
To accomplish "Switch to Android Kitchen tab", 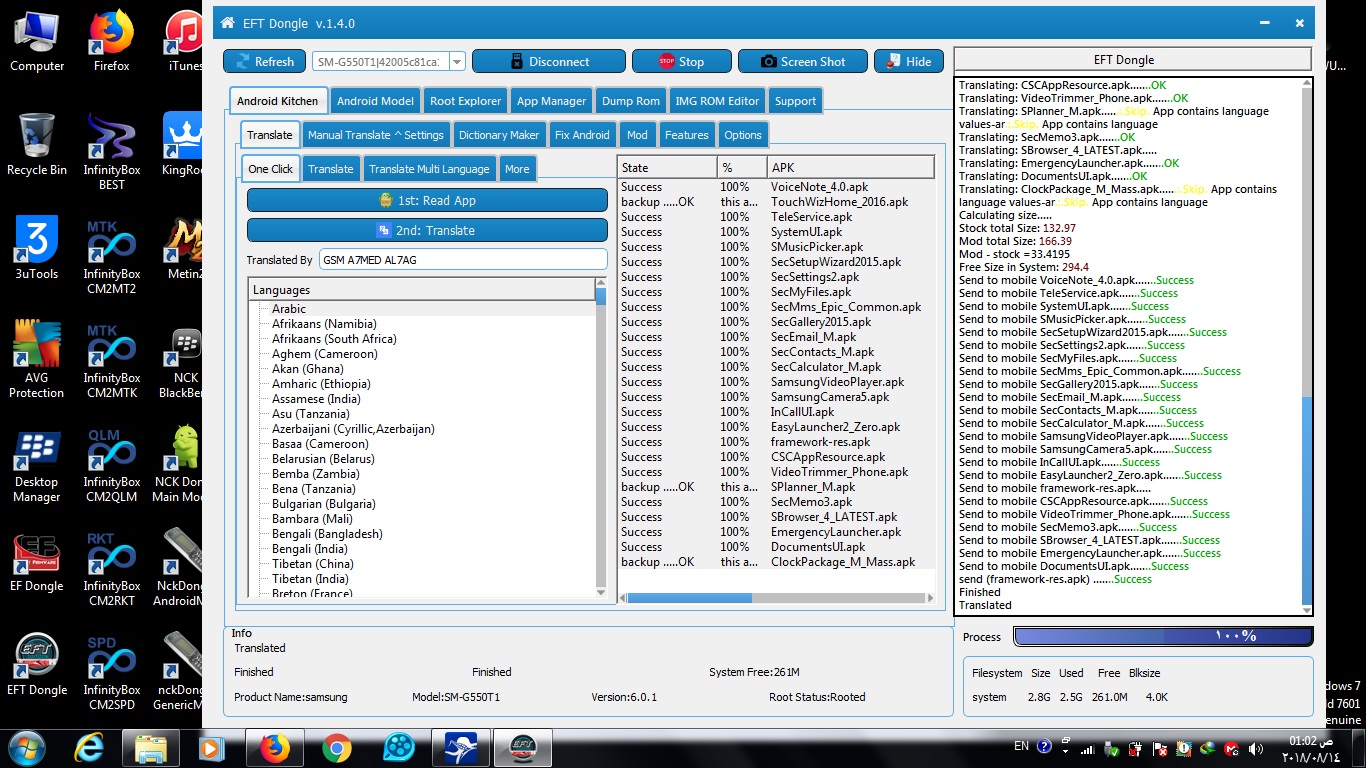I will (278, 101).
